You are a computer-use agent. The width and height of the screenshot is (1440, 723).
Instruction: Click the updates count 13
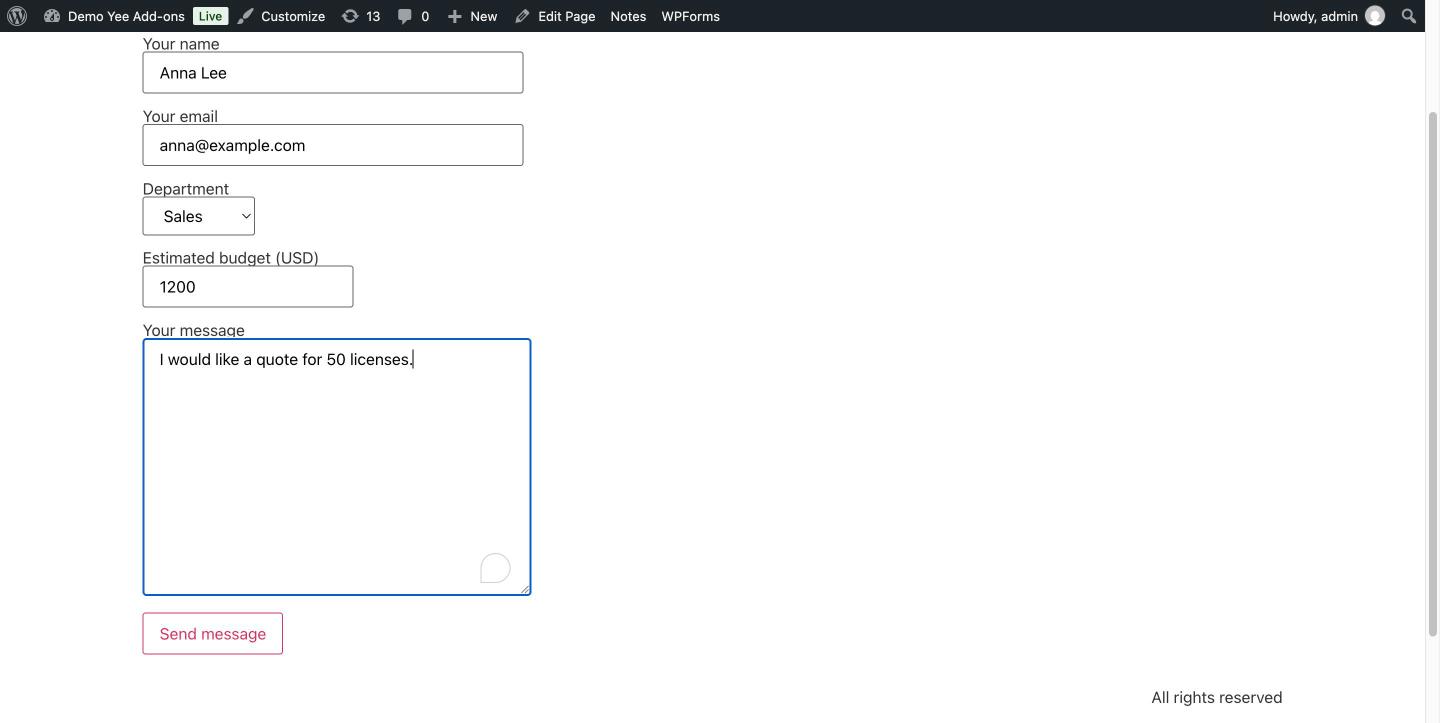pyautogui.click(x=373, y=16)
